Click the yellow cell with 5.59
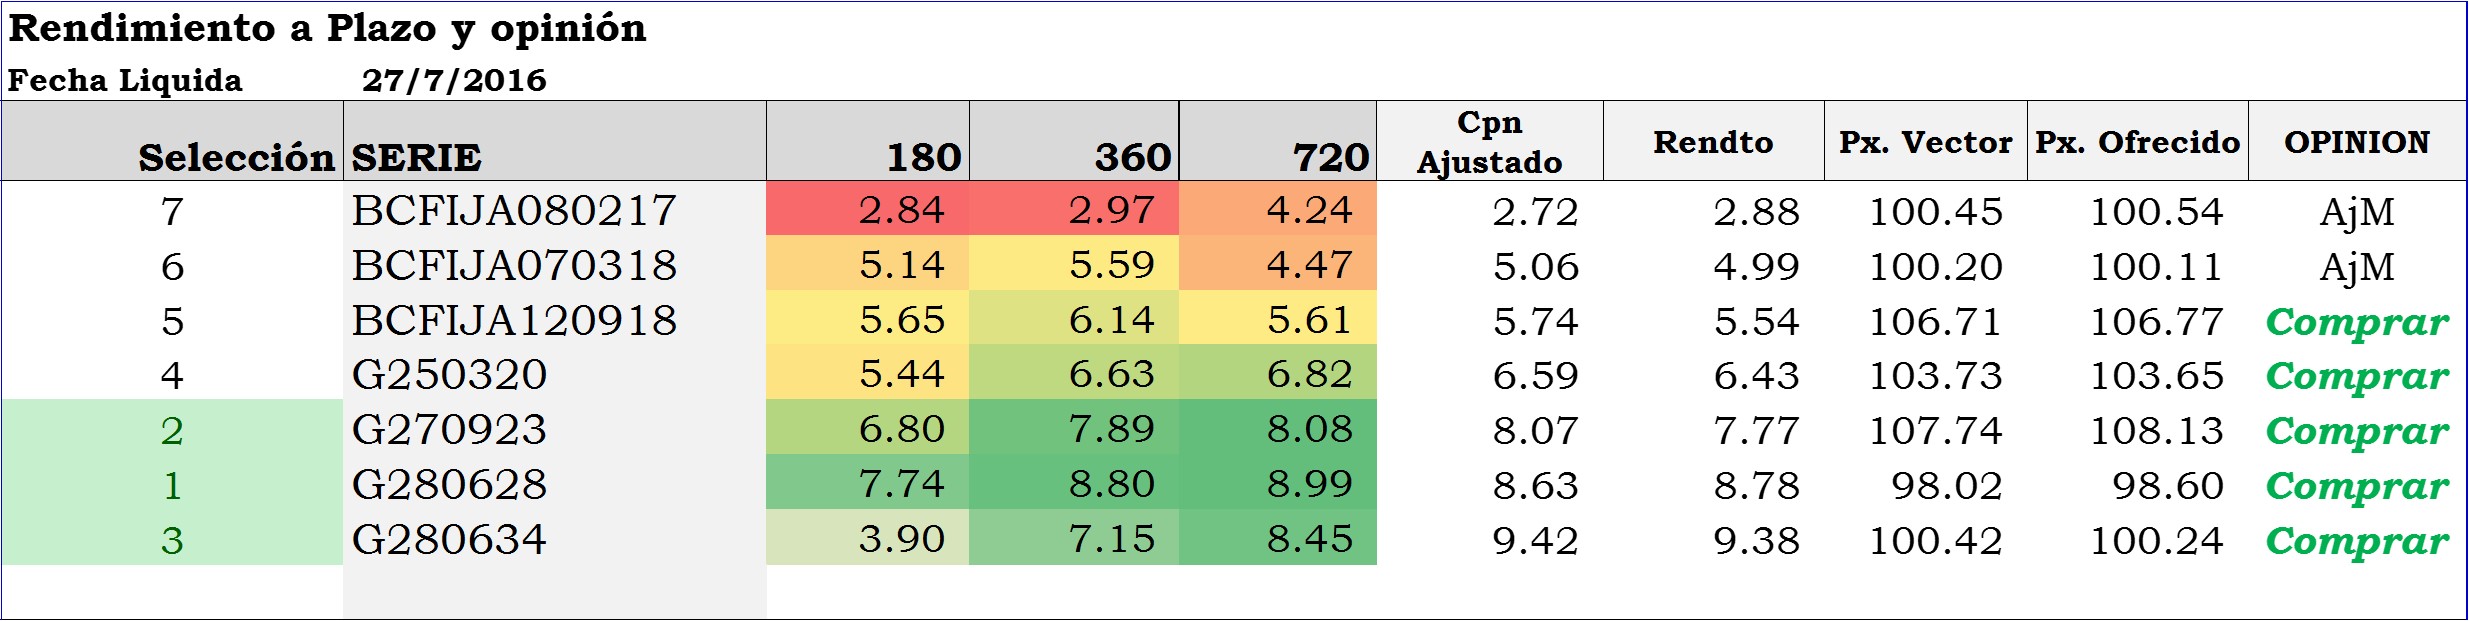This screenshot has height=621, width=2469. [x=1111, y=265]
